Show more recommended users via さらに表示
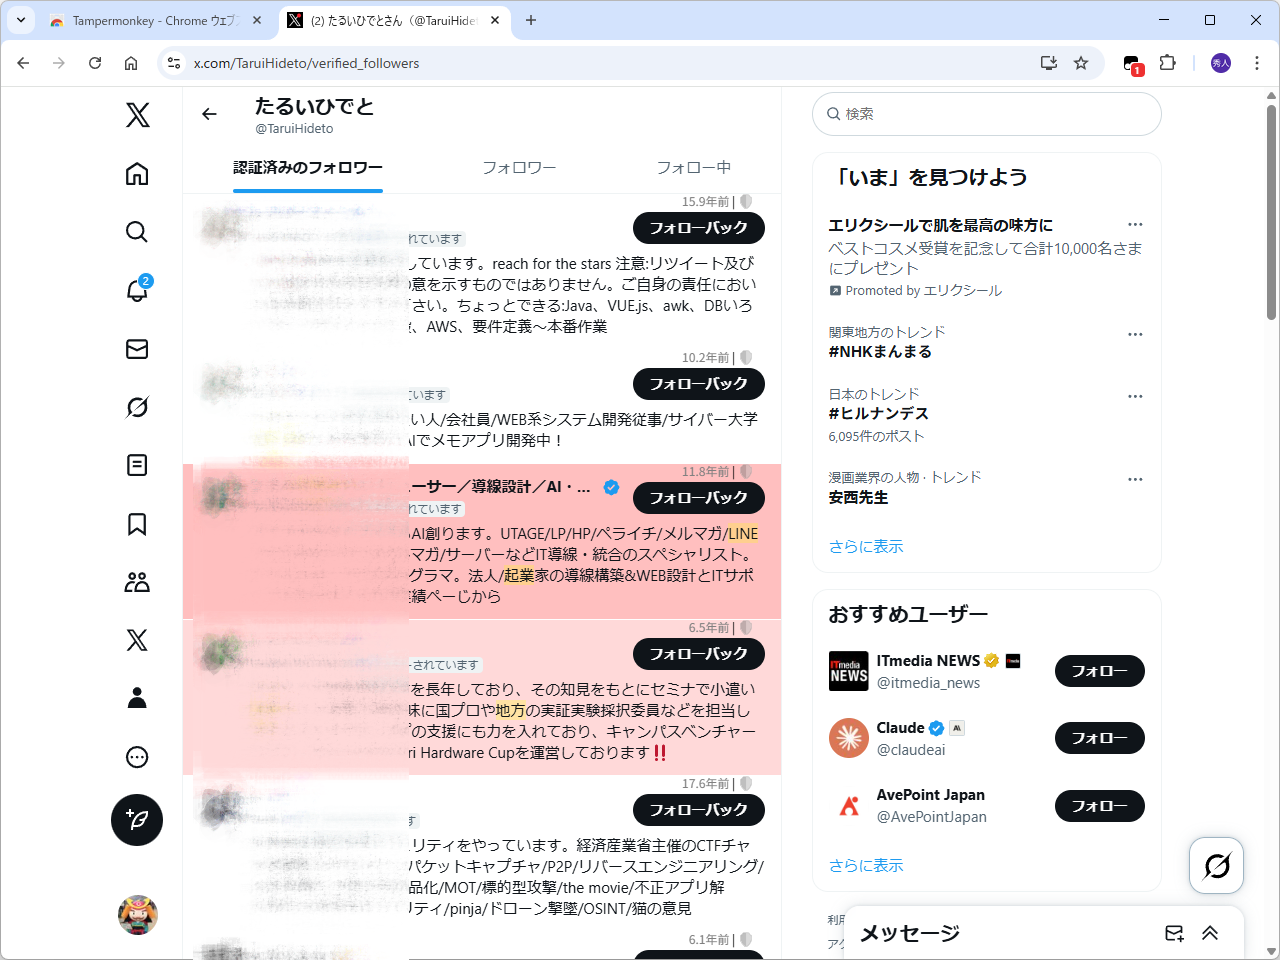 868,865
